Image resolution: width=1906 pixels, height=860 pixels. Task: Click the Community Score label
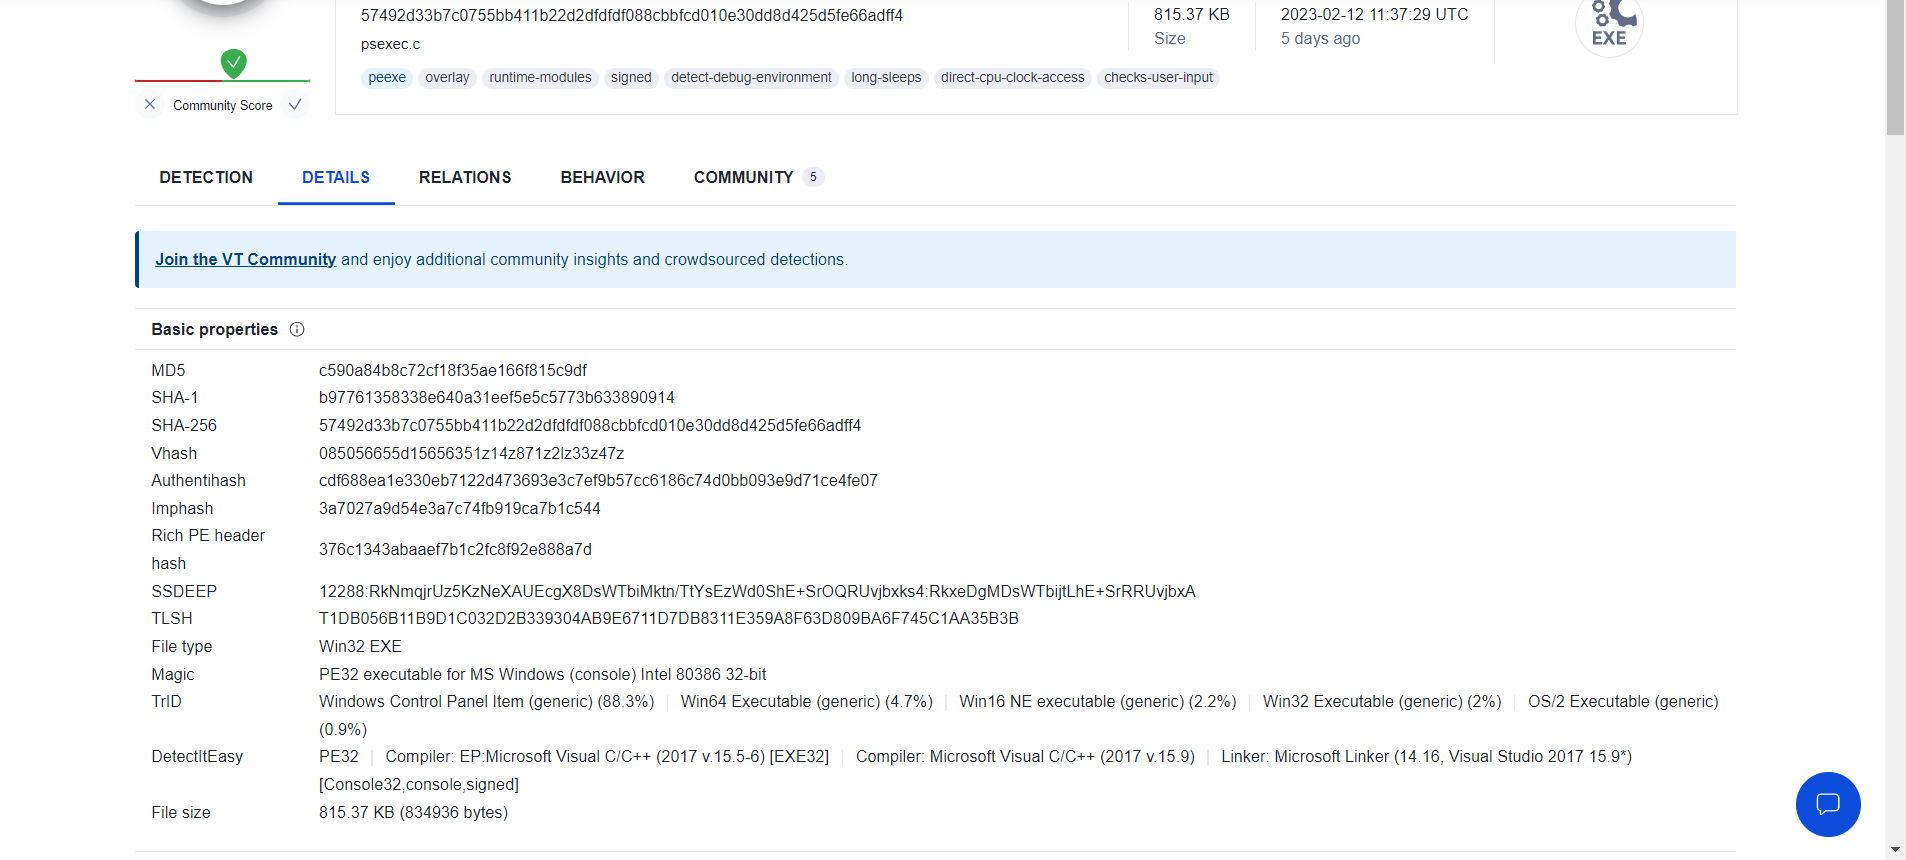(x=223, y=105)
